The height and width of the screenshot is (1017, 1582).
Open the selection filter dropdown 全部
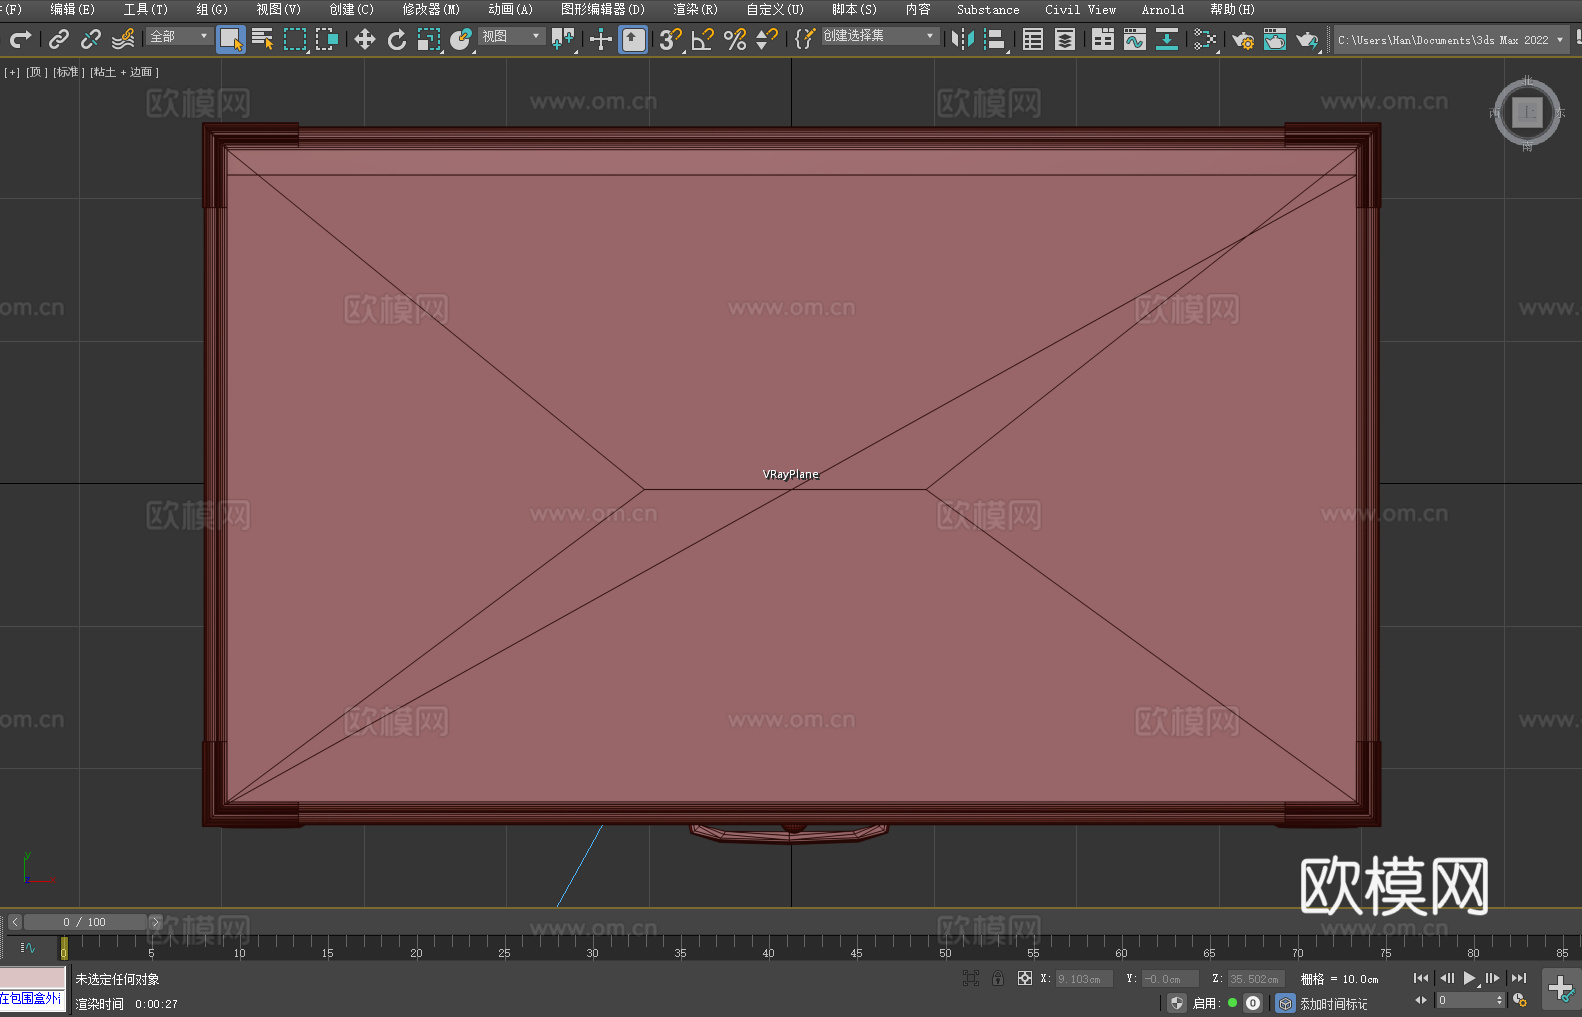[179, 36]
